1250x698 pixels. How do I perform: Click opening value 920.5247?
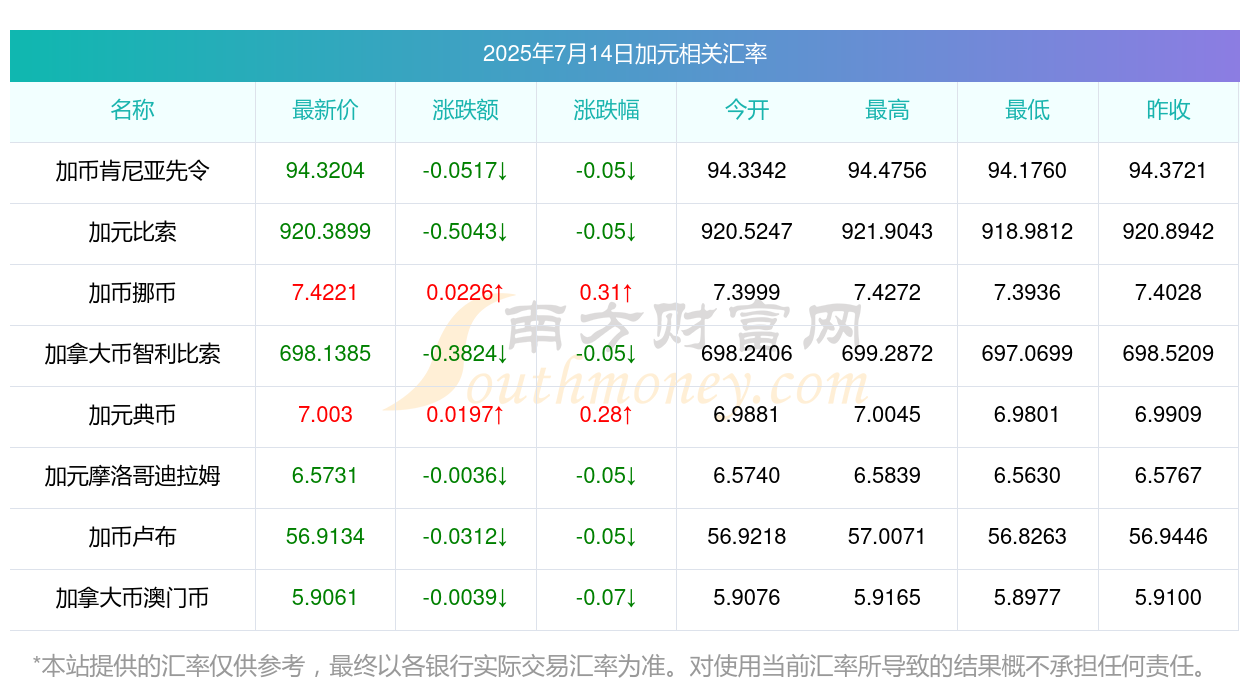pyautogui.click(x=747, y=232)
